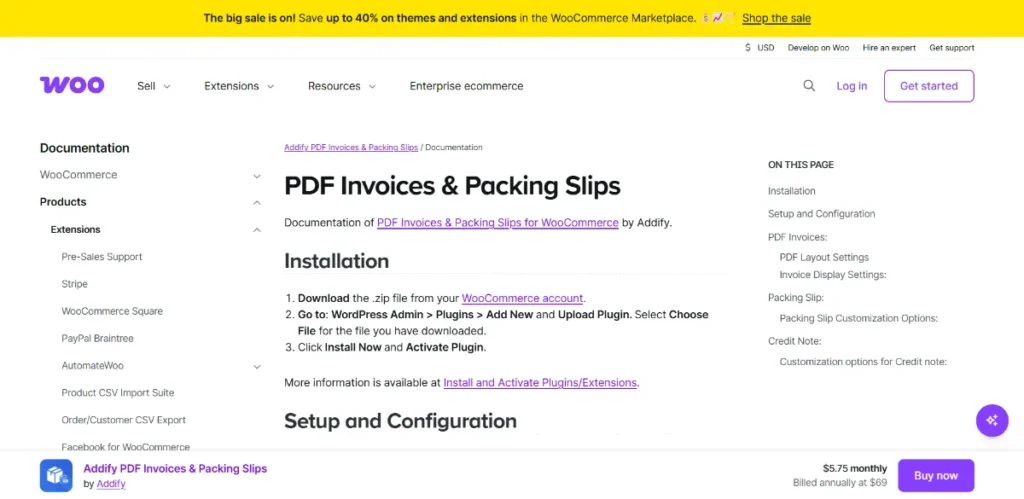Viewport: 1024px width, 499px height.
Task: Jump to Packing Slip Customization Options:
Action: (859, 318)
